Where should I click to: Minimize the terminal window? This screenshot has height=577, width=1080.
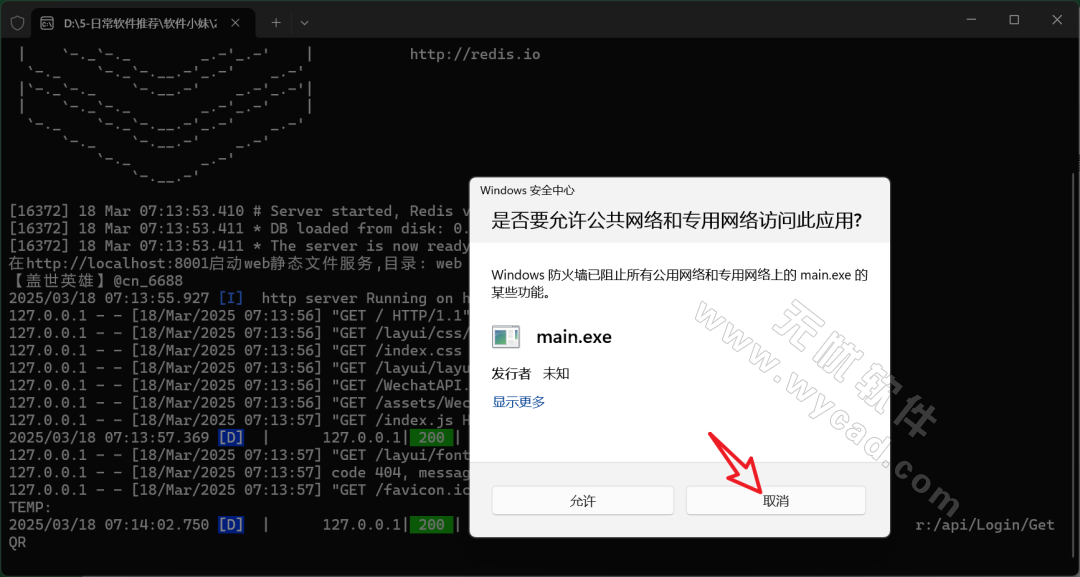click(x=967, y=20)
